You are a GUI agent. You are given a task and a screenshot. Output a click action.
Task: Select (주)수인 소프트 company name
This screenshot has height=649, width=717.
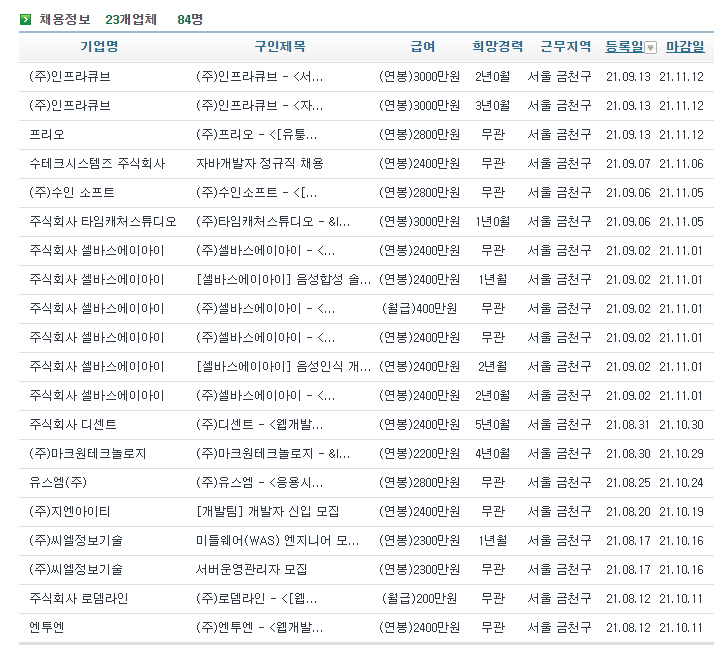click(71, 193)
